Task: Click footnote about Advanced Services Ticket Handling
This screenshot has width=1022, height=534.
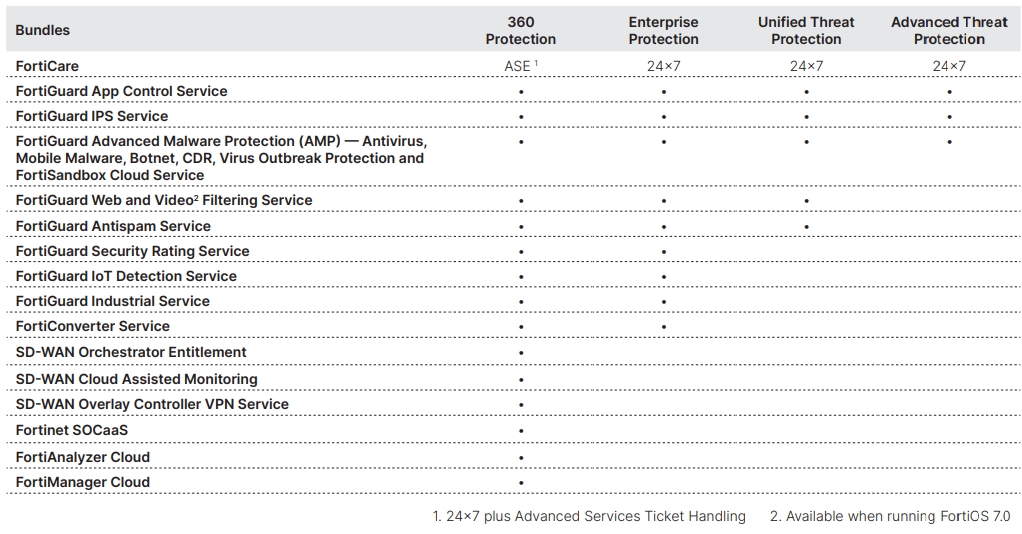Action: coord(589,516)
